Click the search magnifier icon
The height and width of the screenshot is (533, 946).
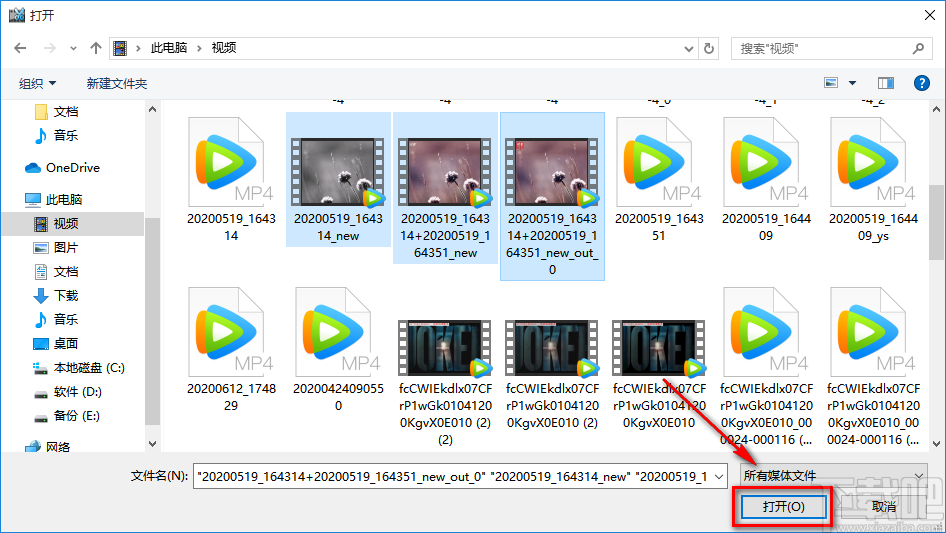[918, 48]
